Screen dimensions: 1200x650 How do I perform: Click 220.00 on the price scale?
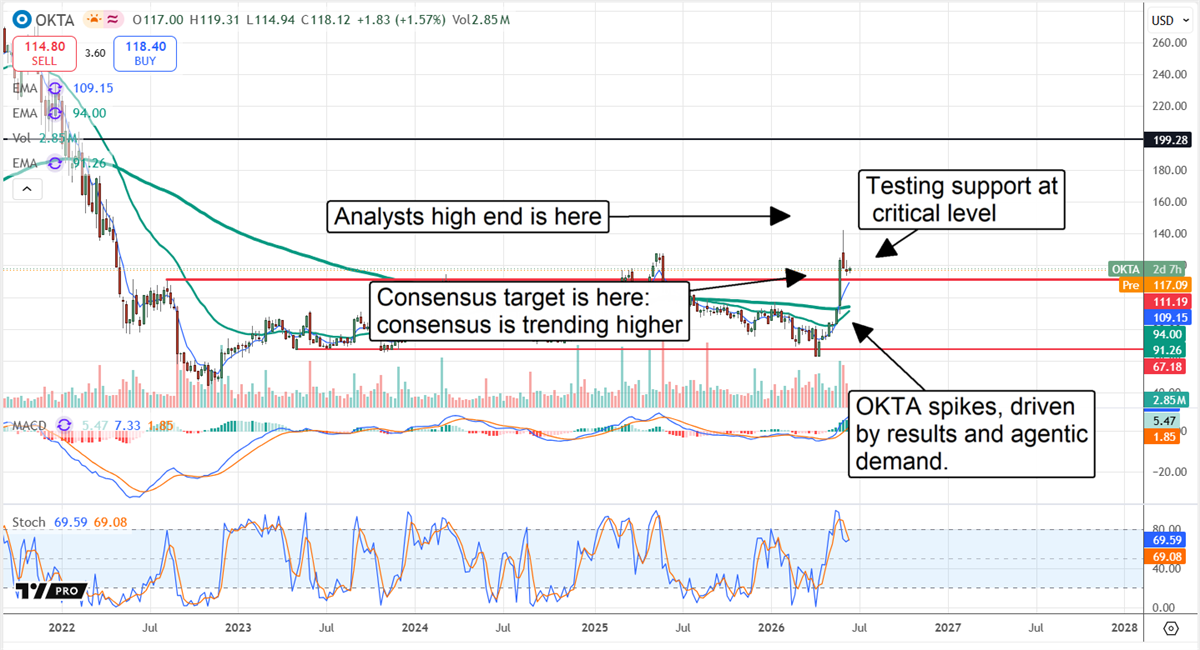tap(1170, 106)
